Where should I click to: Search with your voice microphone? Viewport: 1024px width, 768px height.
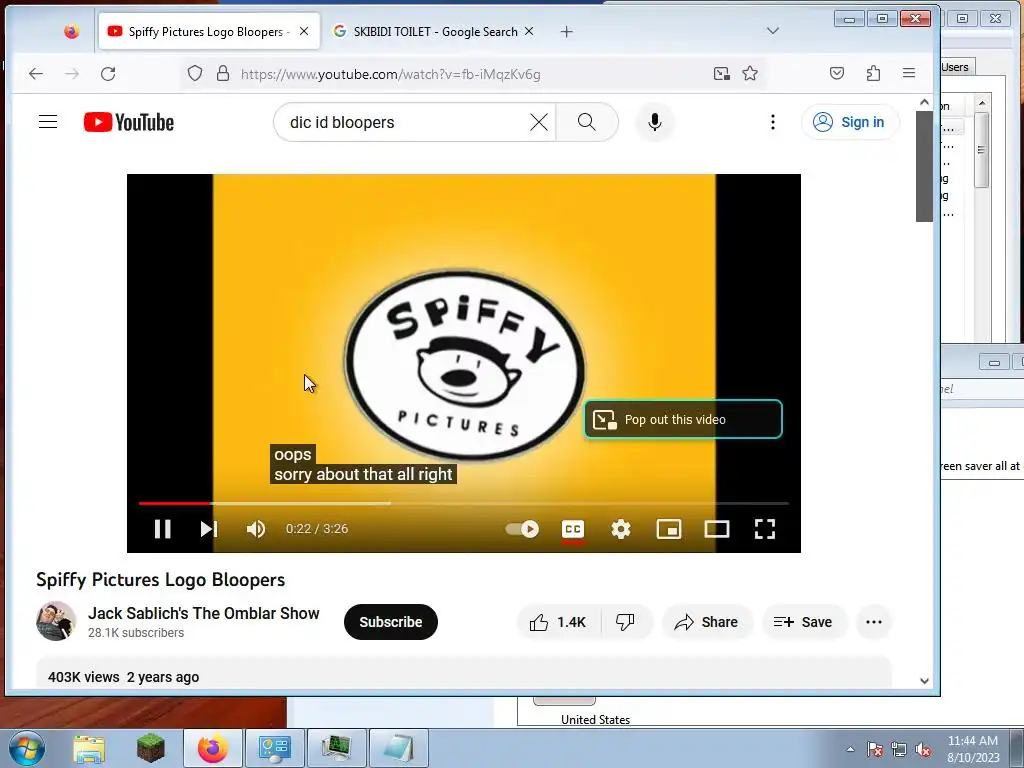[x=654, y=122]
